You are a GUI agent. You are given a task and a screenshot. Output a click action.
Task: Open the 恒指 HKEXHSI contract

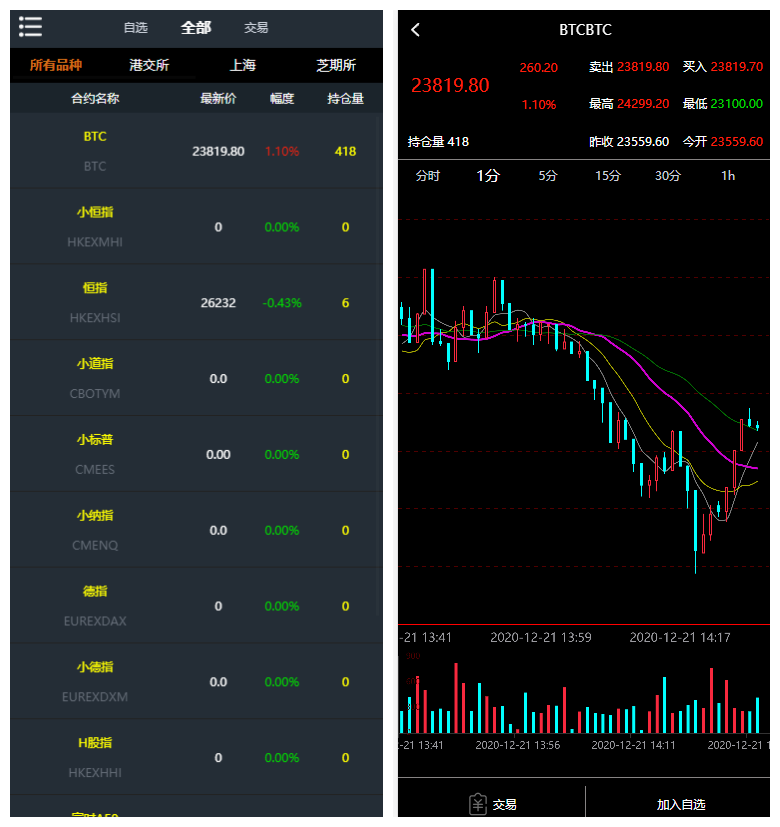click(x=196, y=303)
